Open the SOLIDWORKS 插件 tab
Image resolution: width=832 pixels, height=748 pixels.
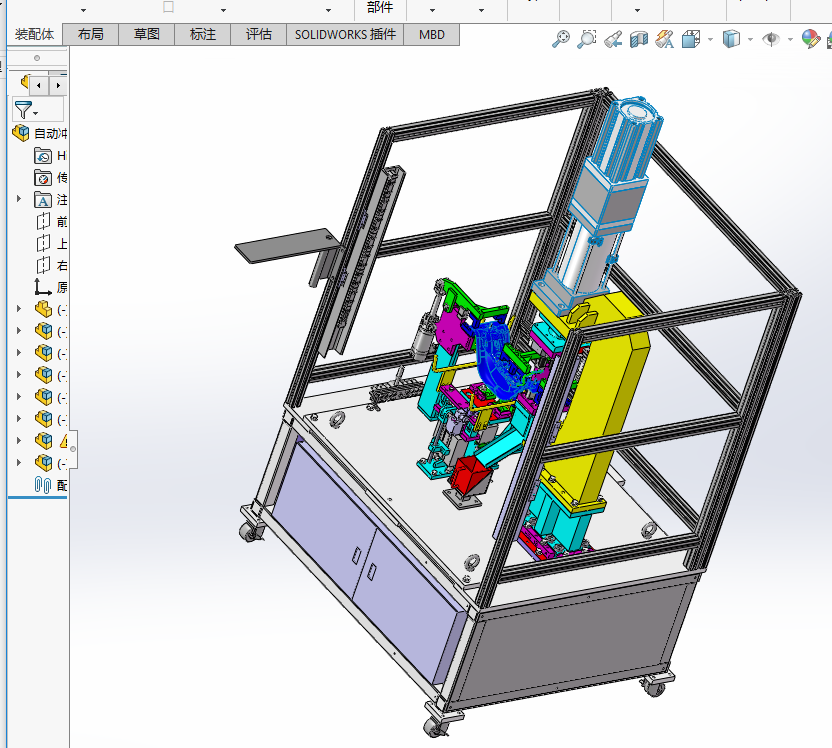(345, 34)
